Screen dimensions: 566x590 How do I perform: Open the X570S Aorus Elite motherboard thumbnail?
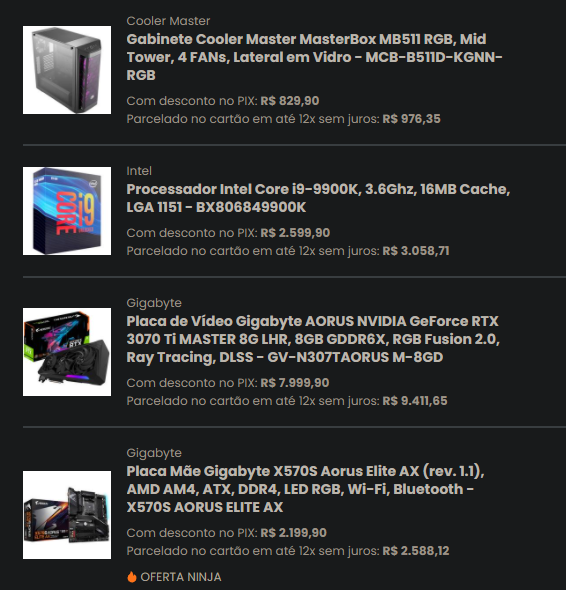[67, 515]
